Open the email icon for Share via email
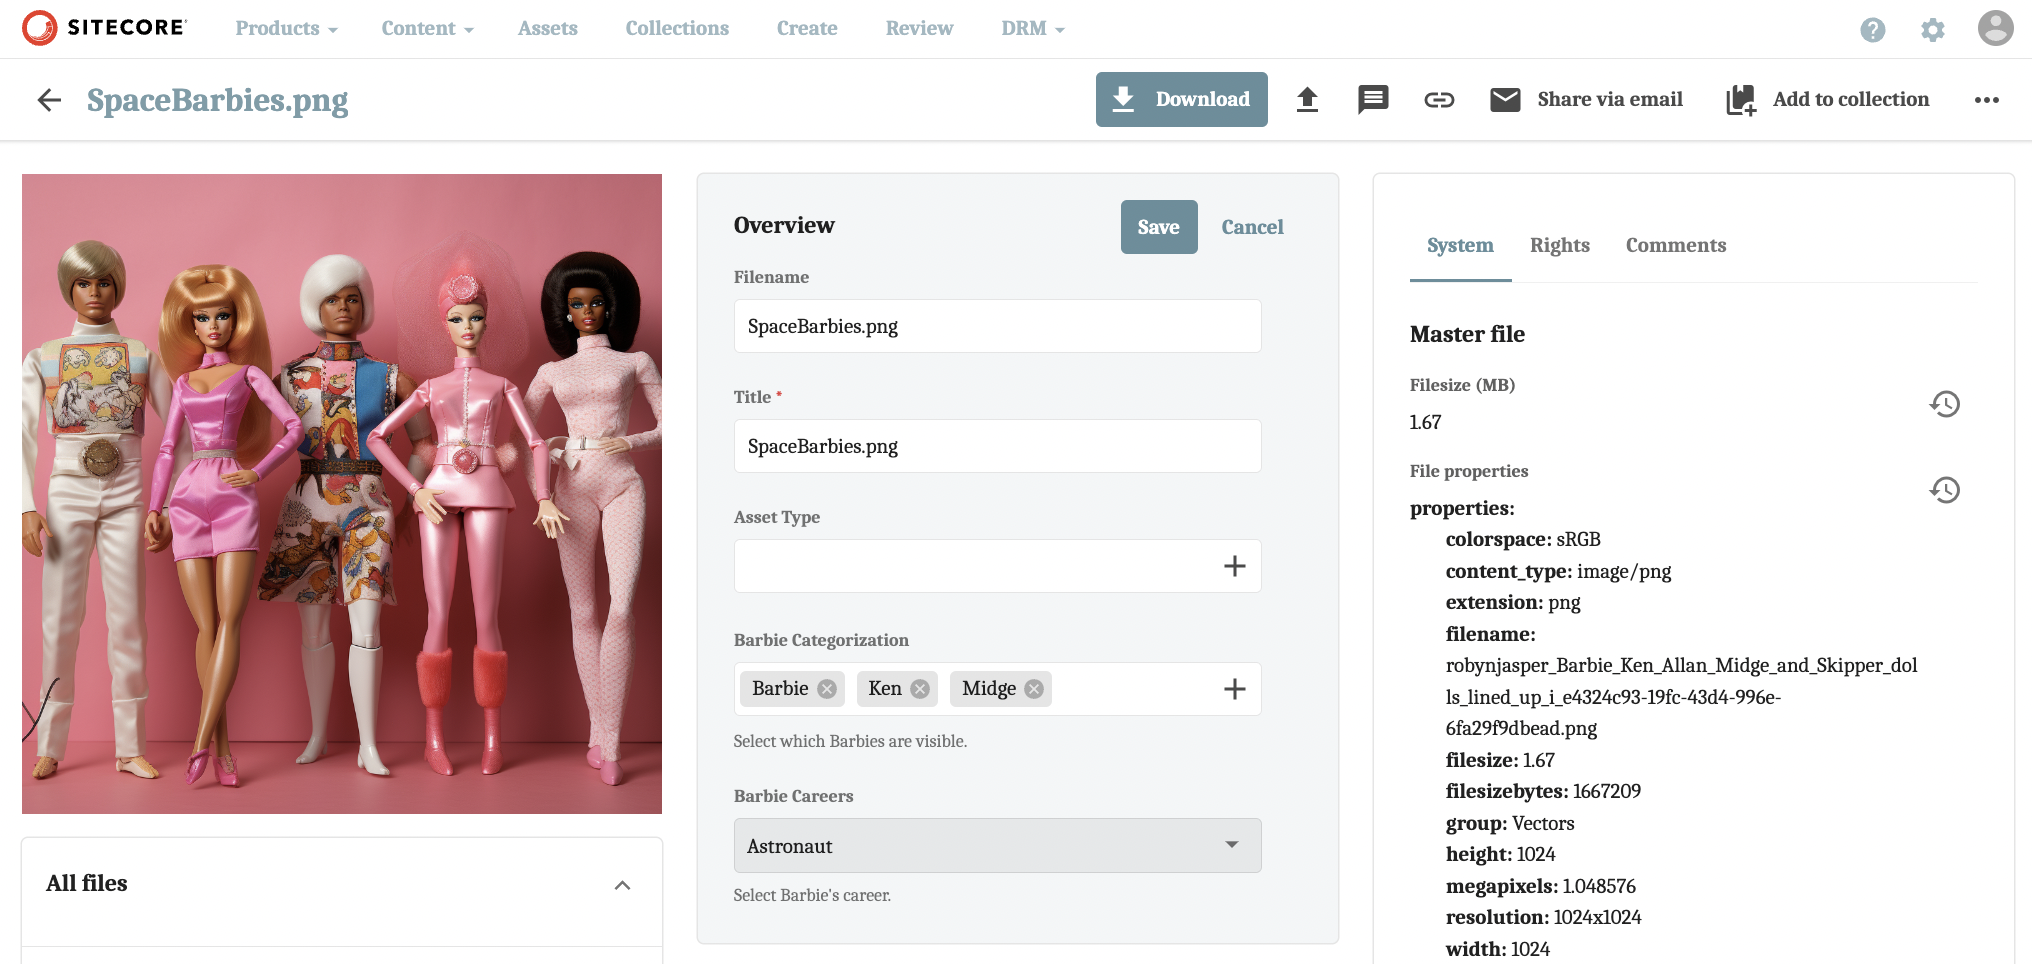This screenshot has height=964, width=2032. click(x=1505, y=99)
